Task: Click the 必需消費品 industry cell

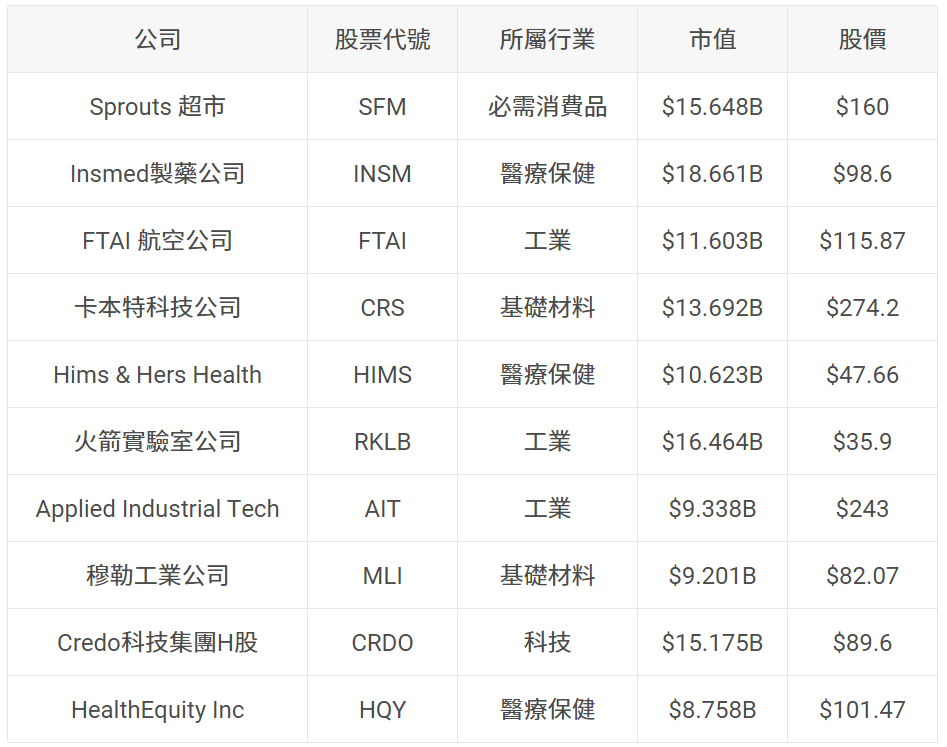Action: click(547, 107)
